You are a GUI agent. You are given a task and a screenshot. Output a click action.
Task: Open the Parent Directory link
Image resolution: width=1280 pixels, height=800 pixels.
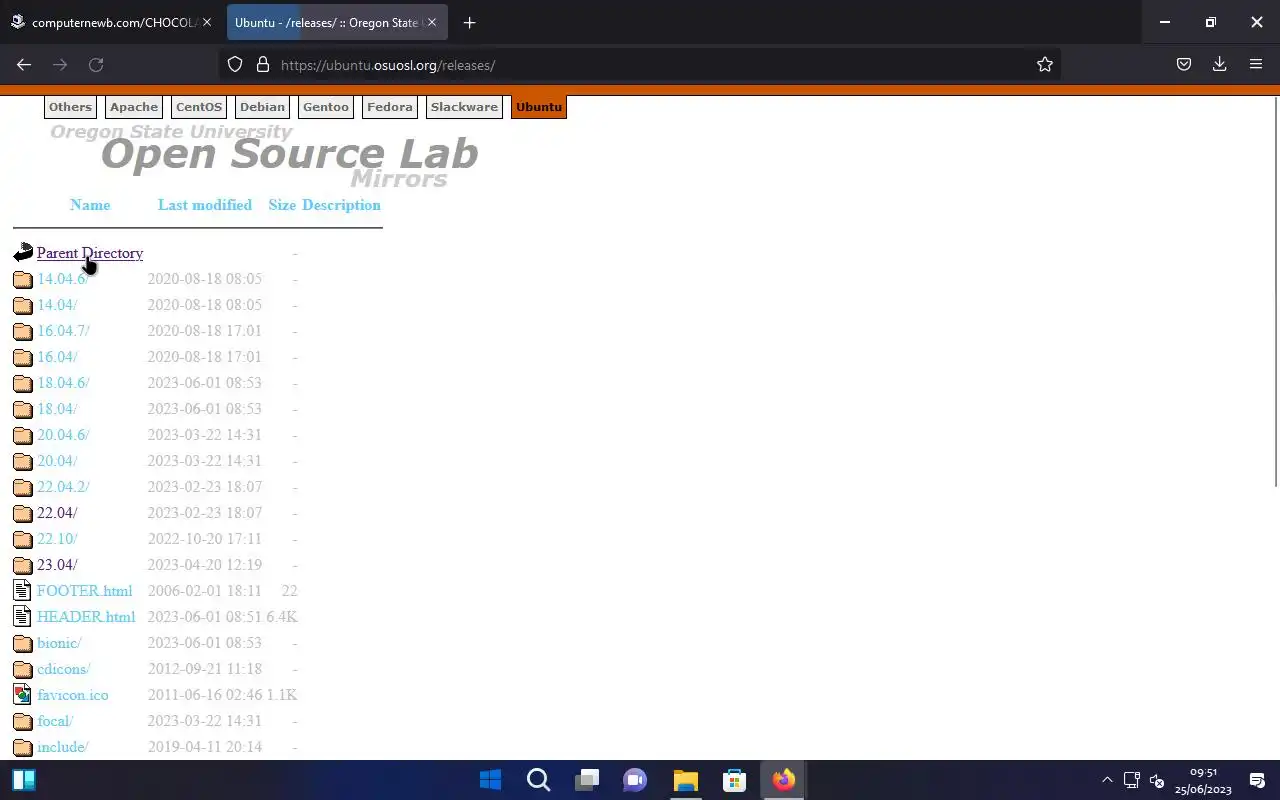click(90, 253)
